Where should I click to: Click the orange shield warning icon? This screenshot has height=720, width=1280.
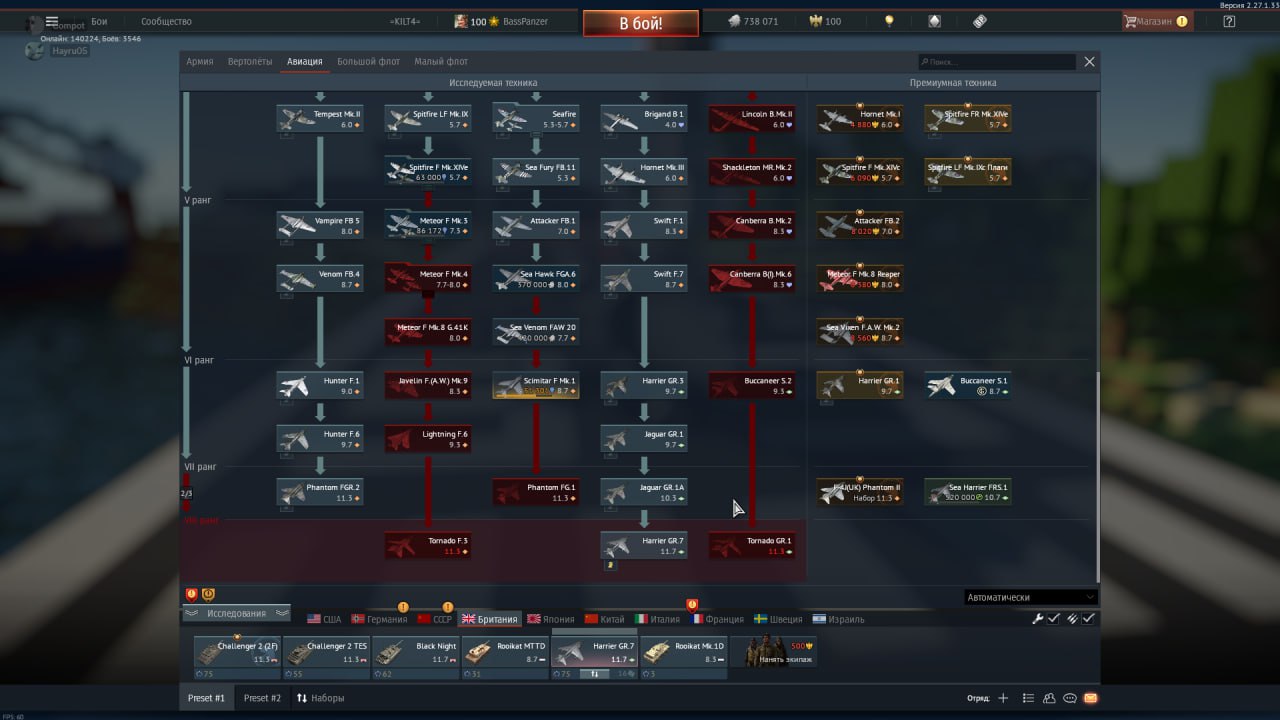click(x=208, y=594)
